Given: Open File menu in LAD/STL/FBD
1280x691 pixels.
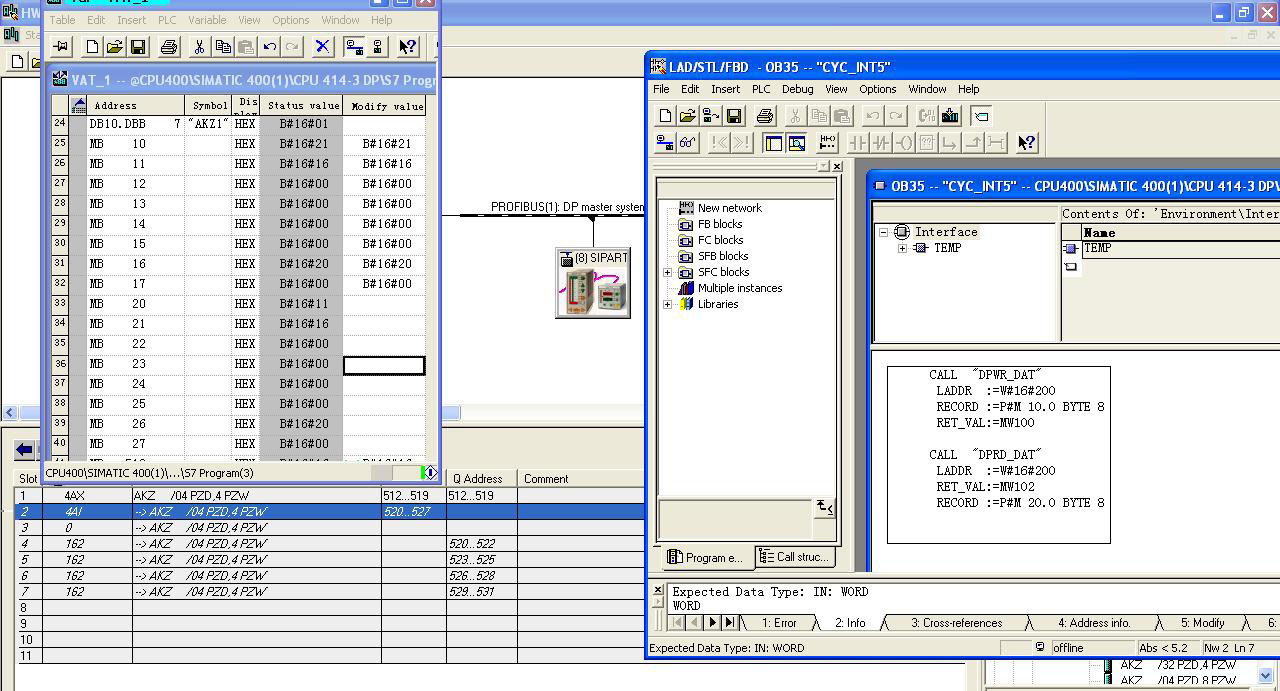Looking at the screenshot, I should 661,89.
